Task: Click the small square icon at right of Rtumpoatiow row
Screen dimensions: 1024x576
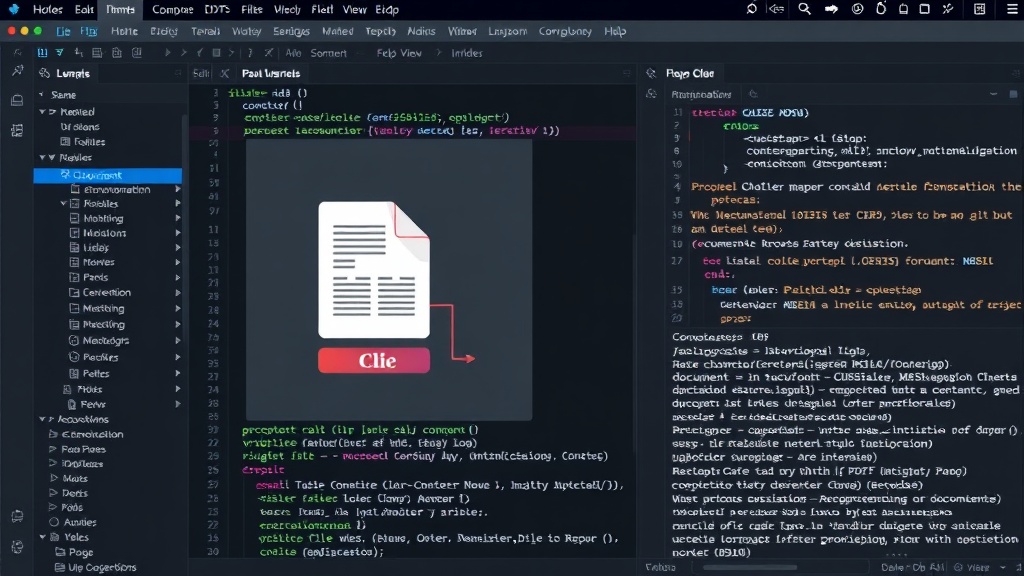Action: point(1014,94)
